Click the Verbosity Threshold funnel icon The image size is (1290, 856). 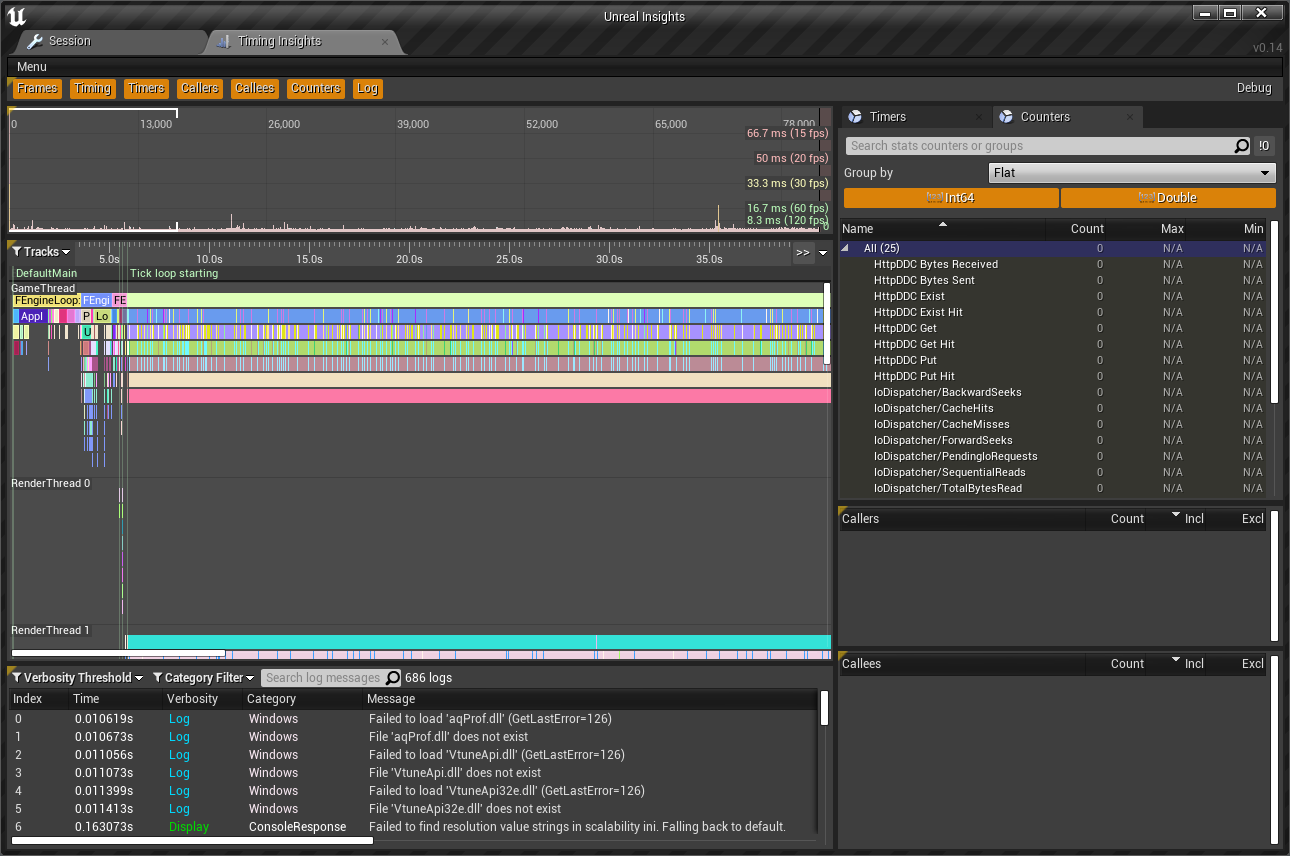coord(17,678)
